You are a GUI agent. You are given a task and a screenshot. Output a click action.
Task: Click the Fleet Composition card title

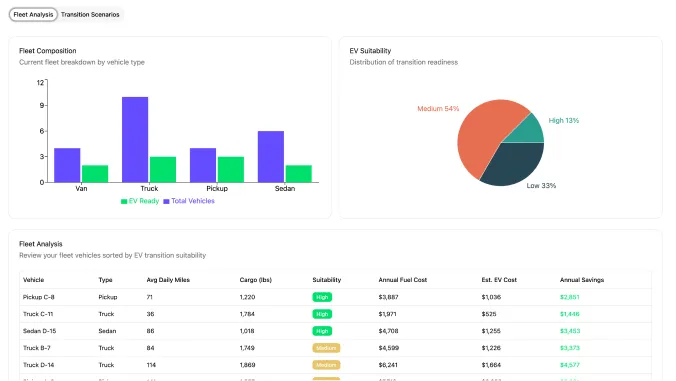pyautogui.click(x=47, y=51)
